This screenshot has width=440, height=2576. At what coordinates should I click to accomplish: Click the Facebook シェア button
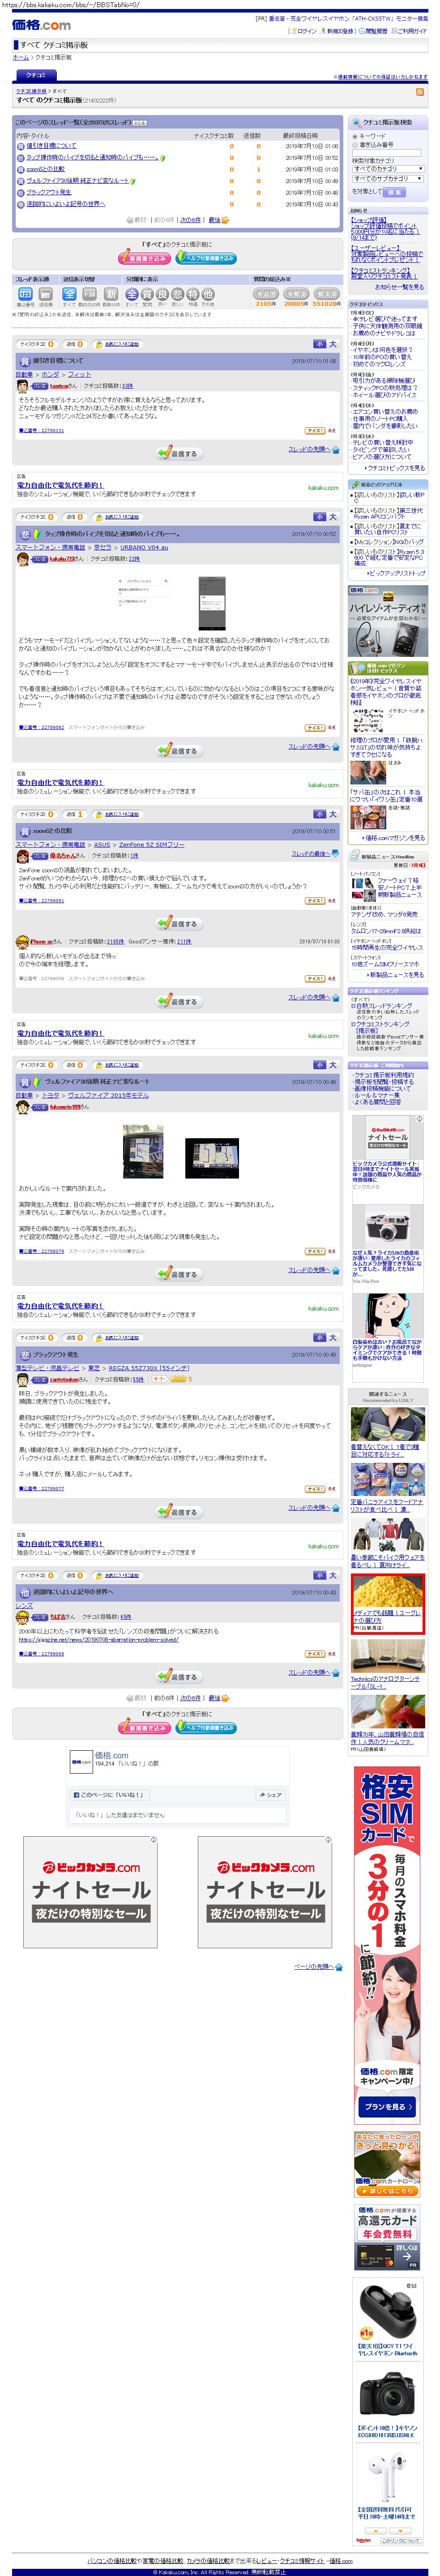point(270,1794)
